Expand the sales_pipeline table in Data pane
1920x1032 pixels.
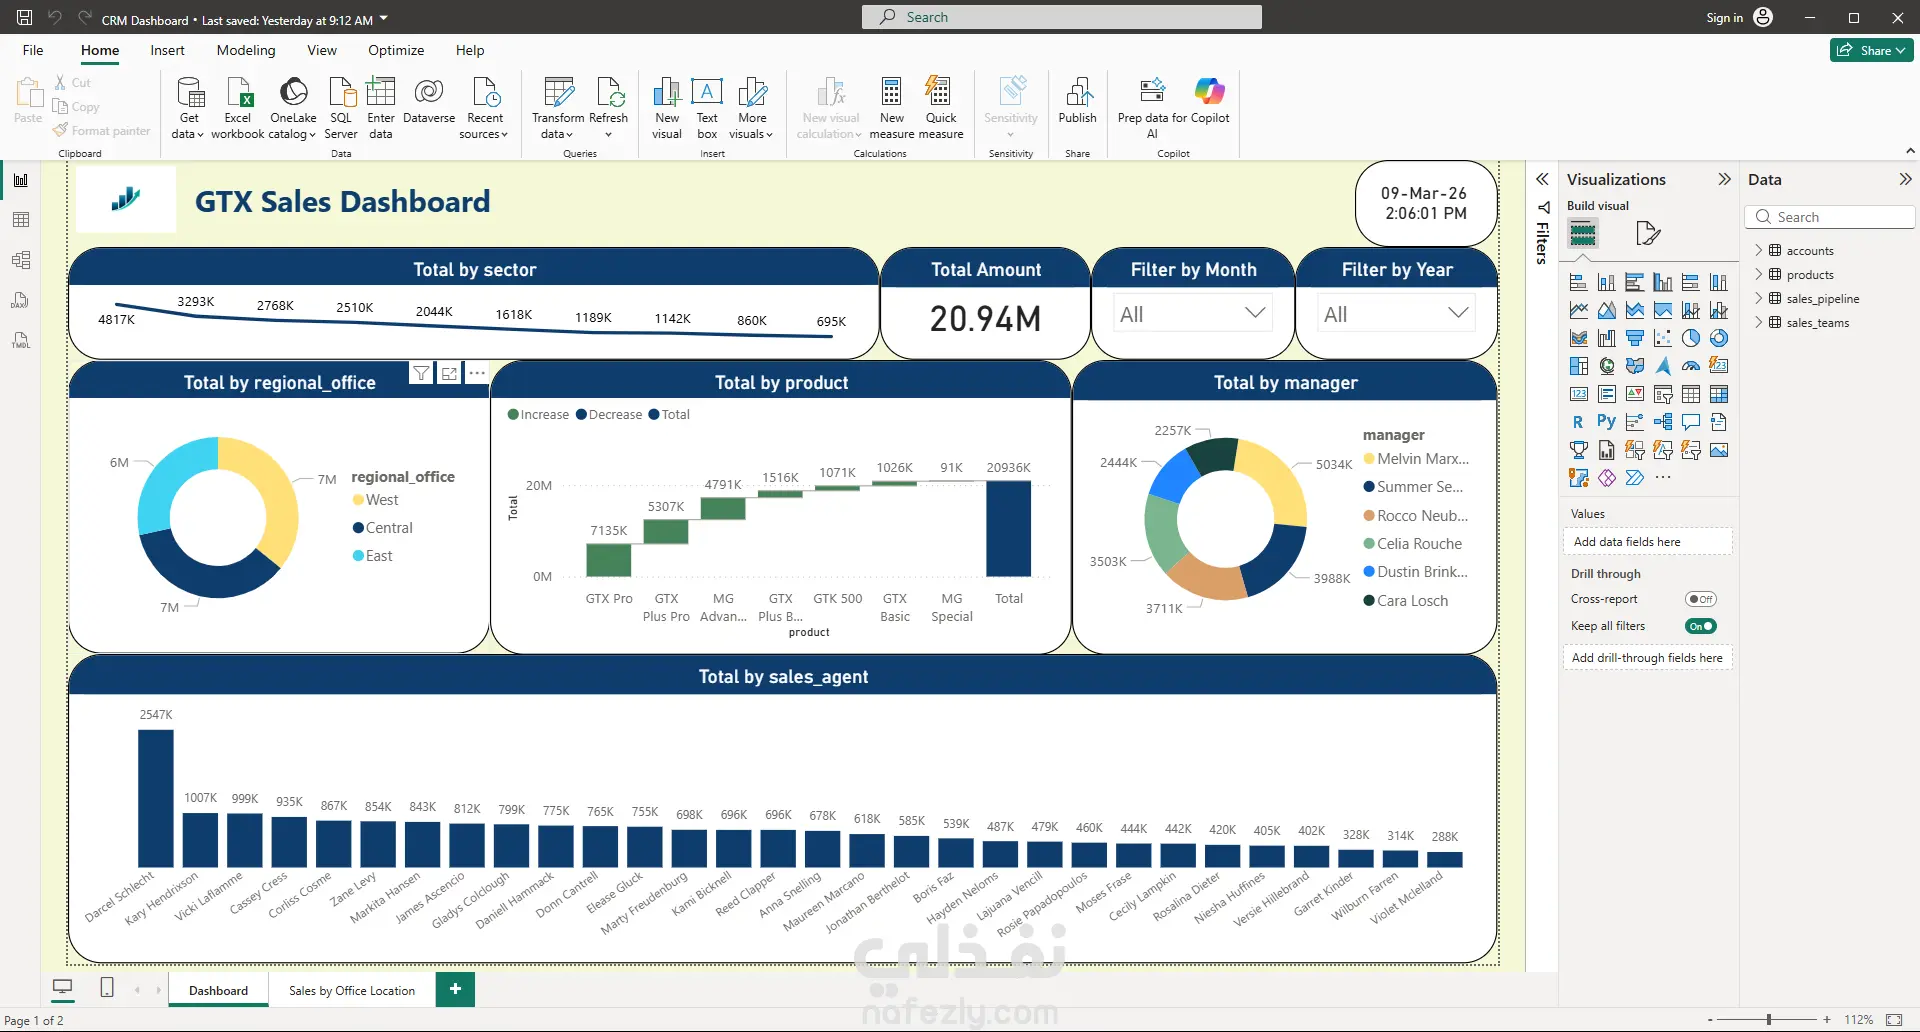(x=1759, y=298)
